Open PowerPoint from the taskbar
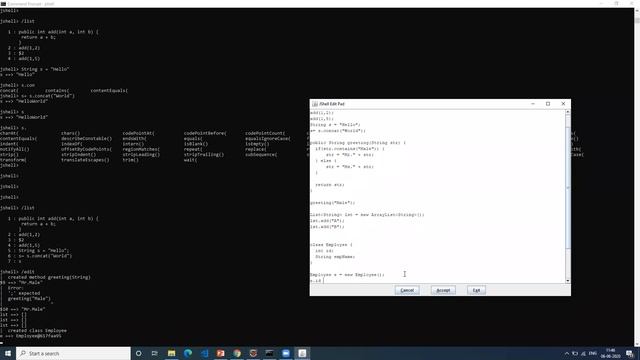The width and height of the screenshot is (640, 360). pos(220,353)
